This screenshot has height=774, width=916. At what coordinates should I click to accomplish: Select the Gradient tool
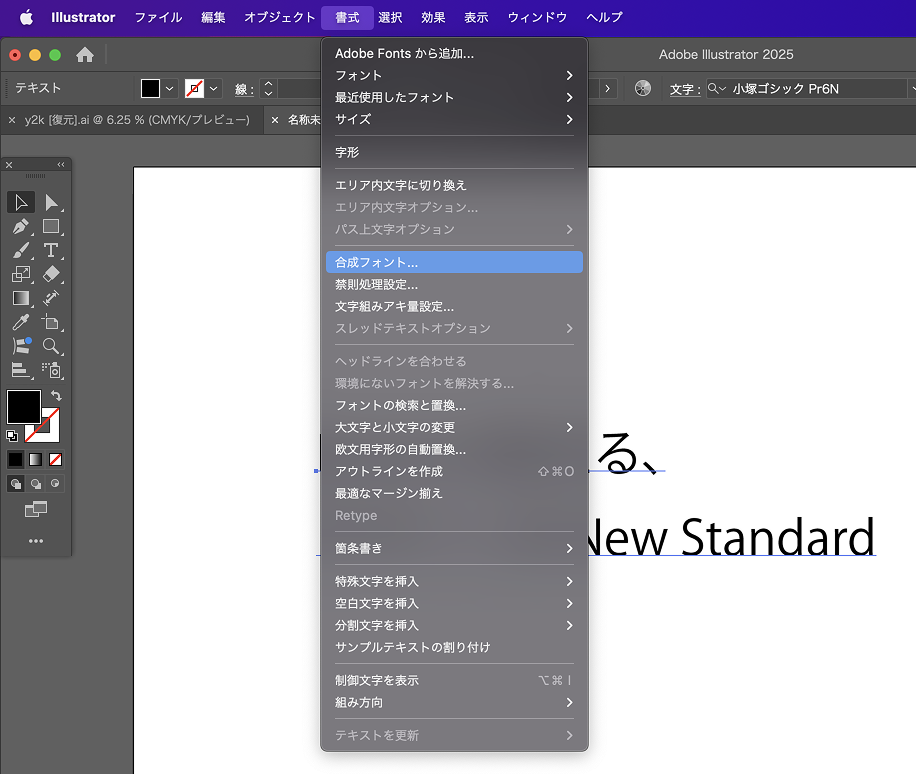click(21, 298)
